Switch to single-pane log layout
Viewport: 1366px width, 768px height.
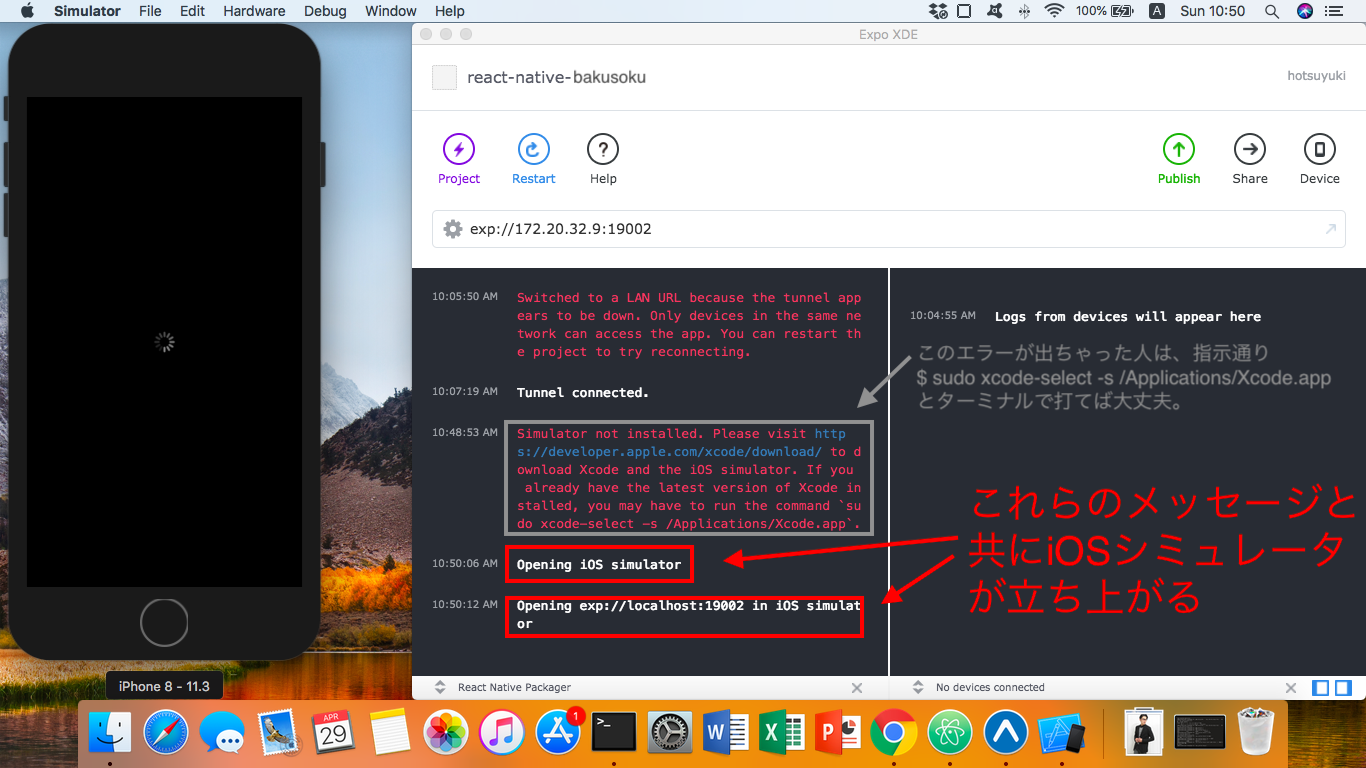1321,688
